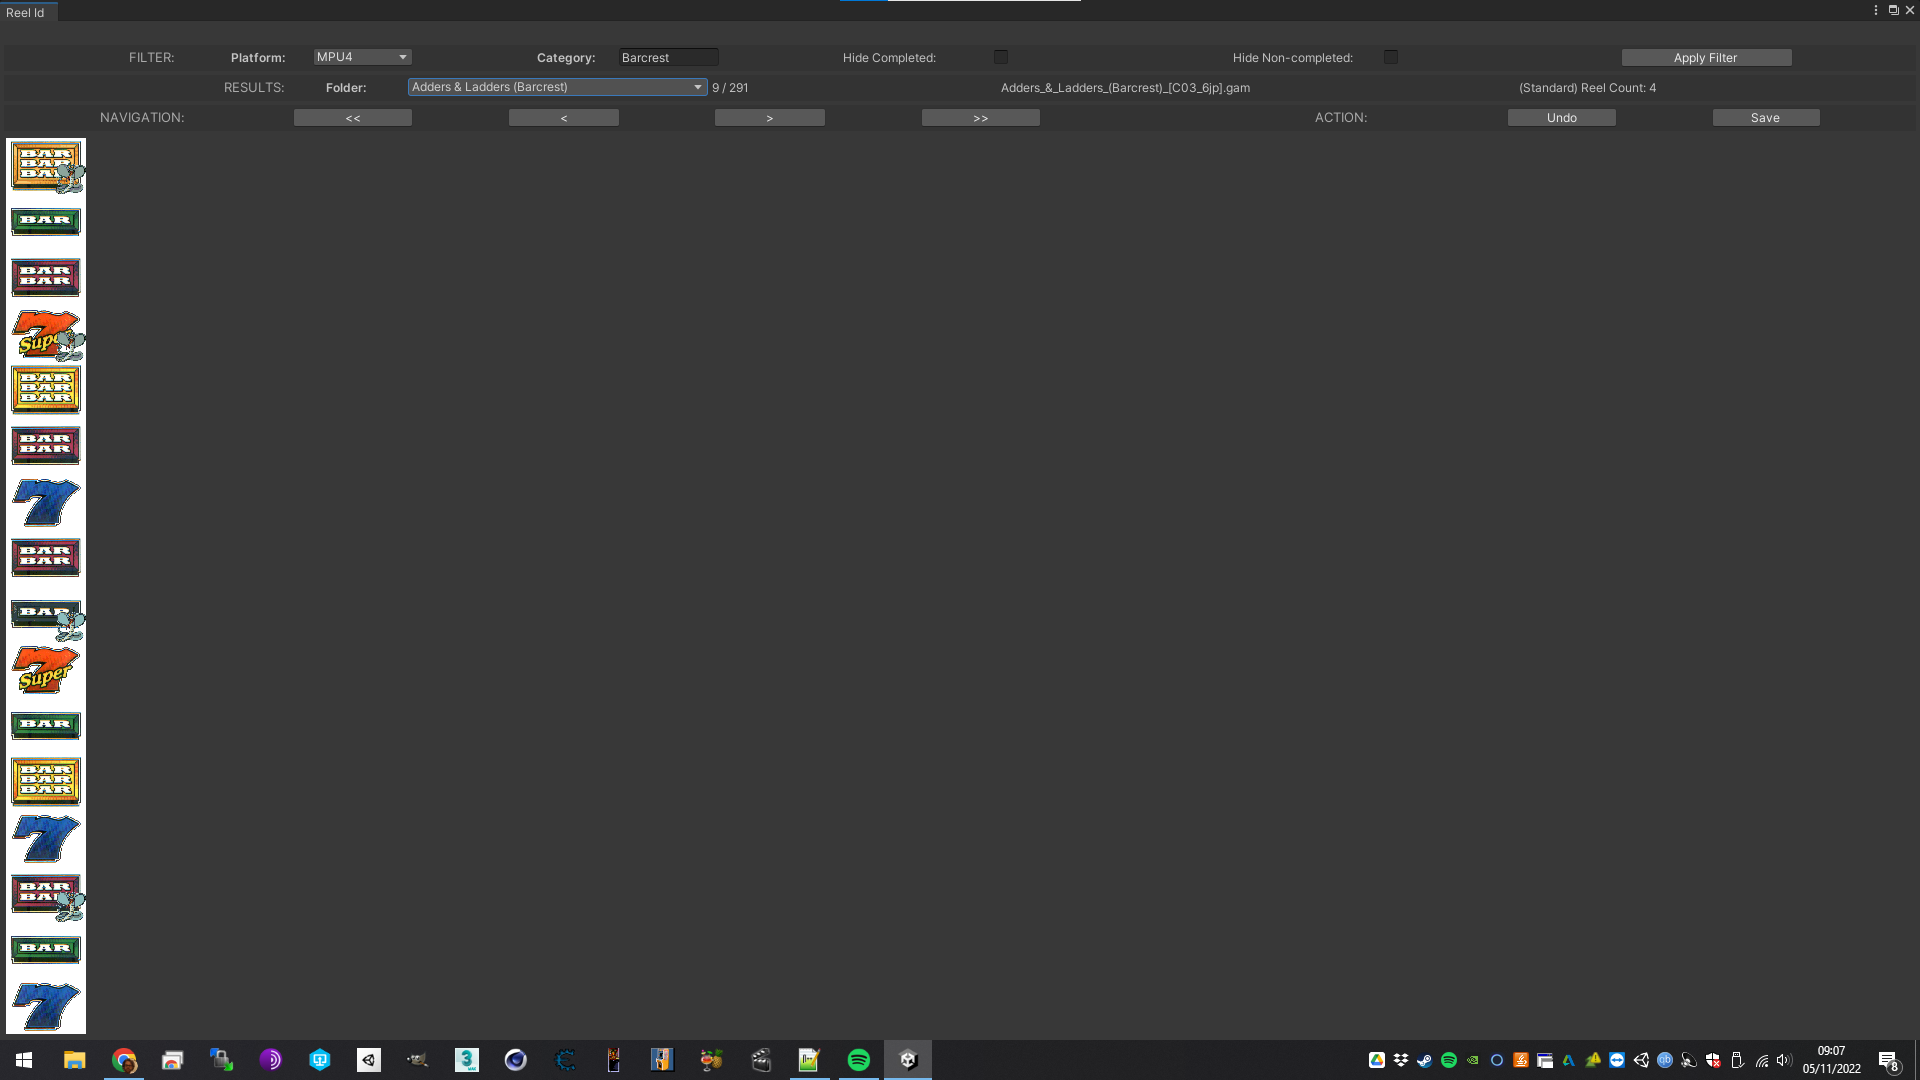Click the Category Barcrest text field

tap(668, 58)
